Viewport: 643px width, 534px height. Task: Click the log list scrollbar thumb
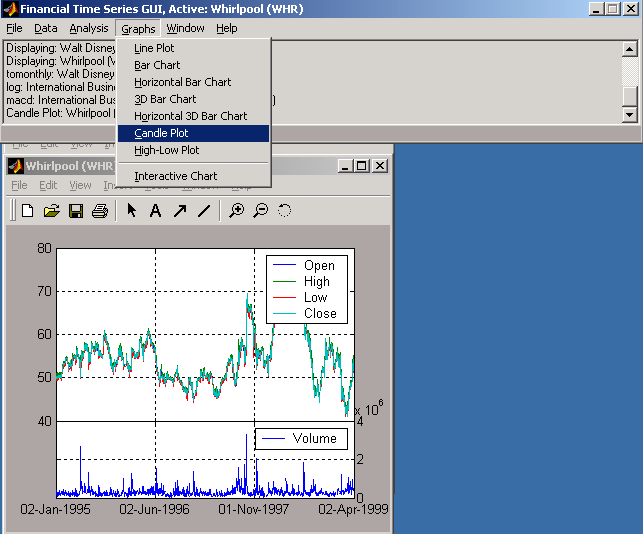pos(629,96)
